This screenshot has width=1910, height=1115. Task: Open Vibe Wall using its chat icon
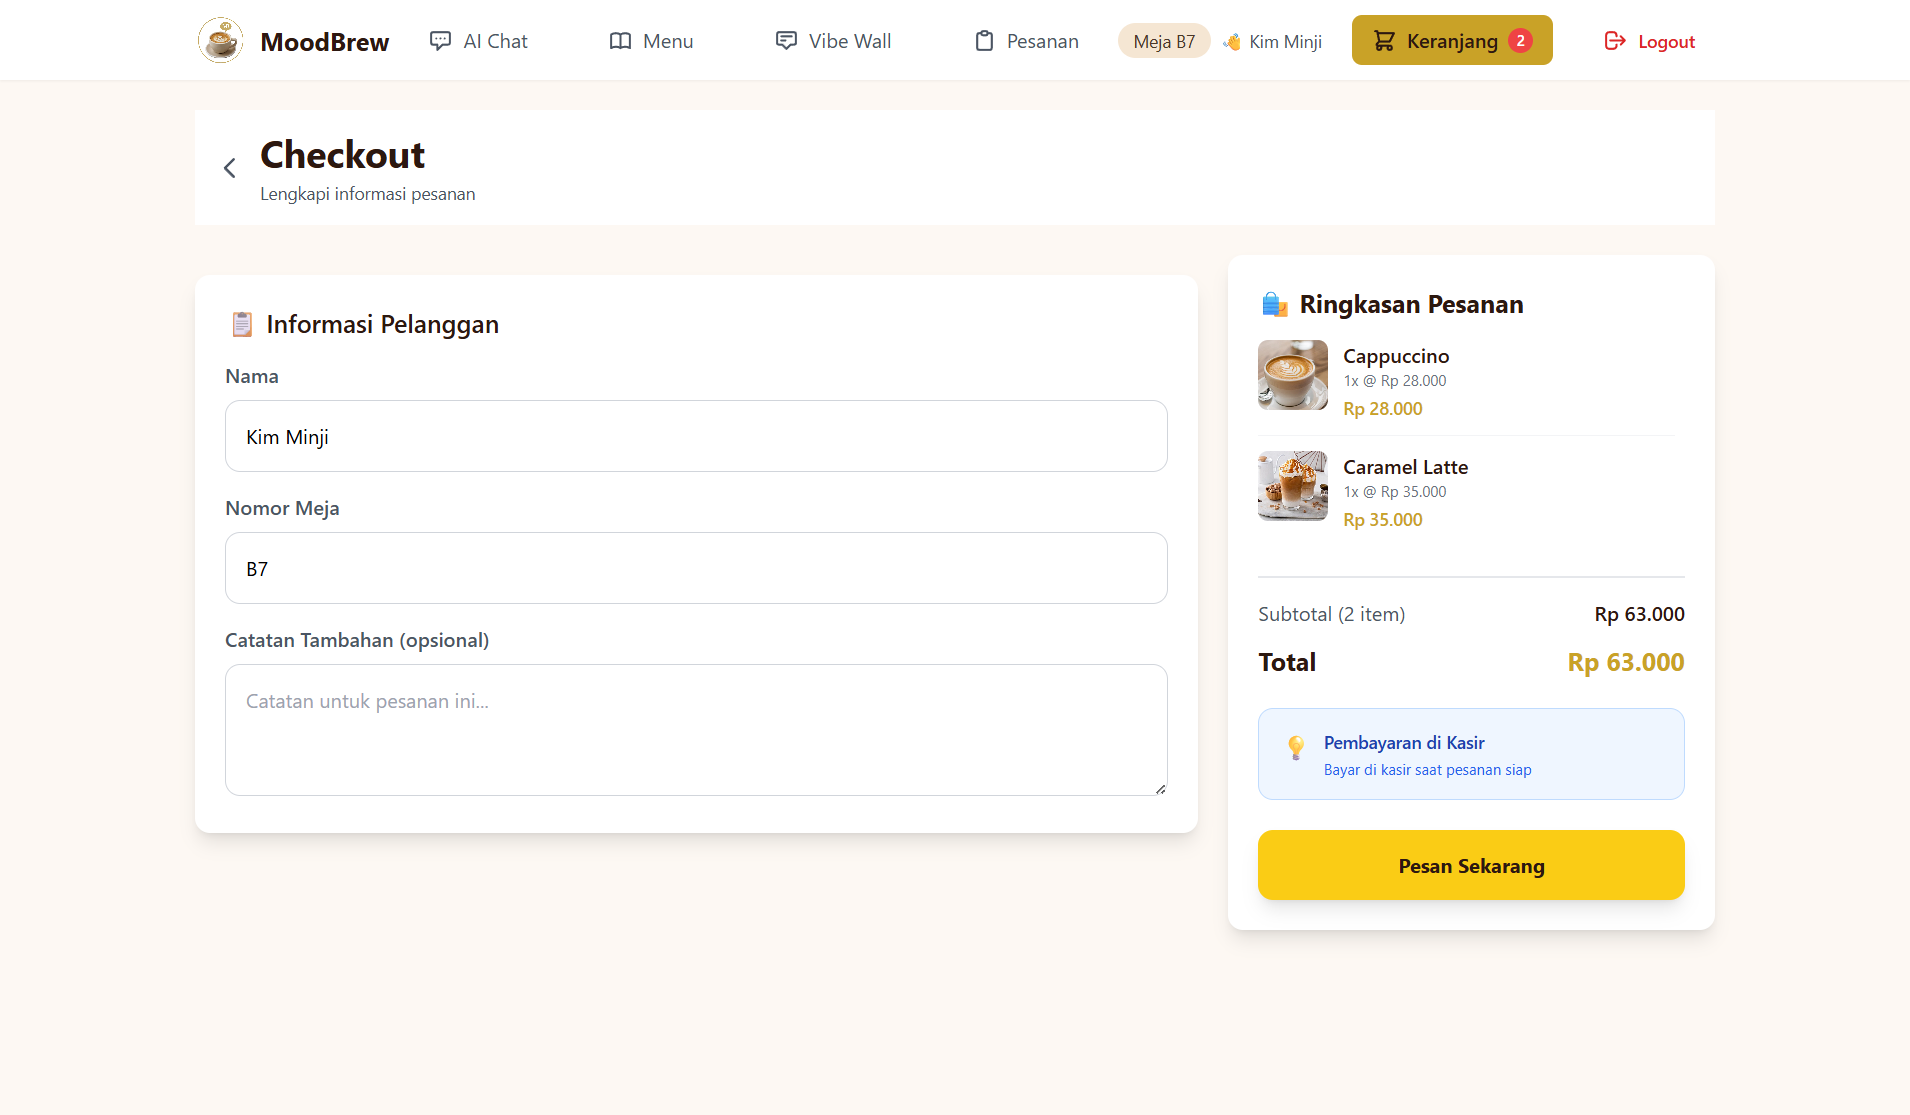[787, 40]
